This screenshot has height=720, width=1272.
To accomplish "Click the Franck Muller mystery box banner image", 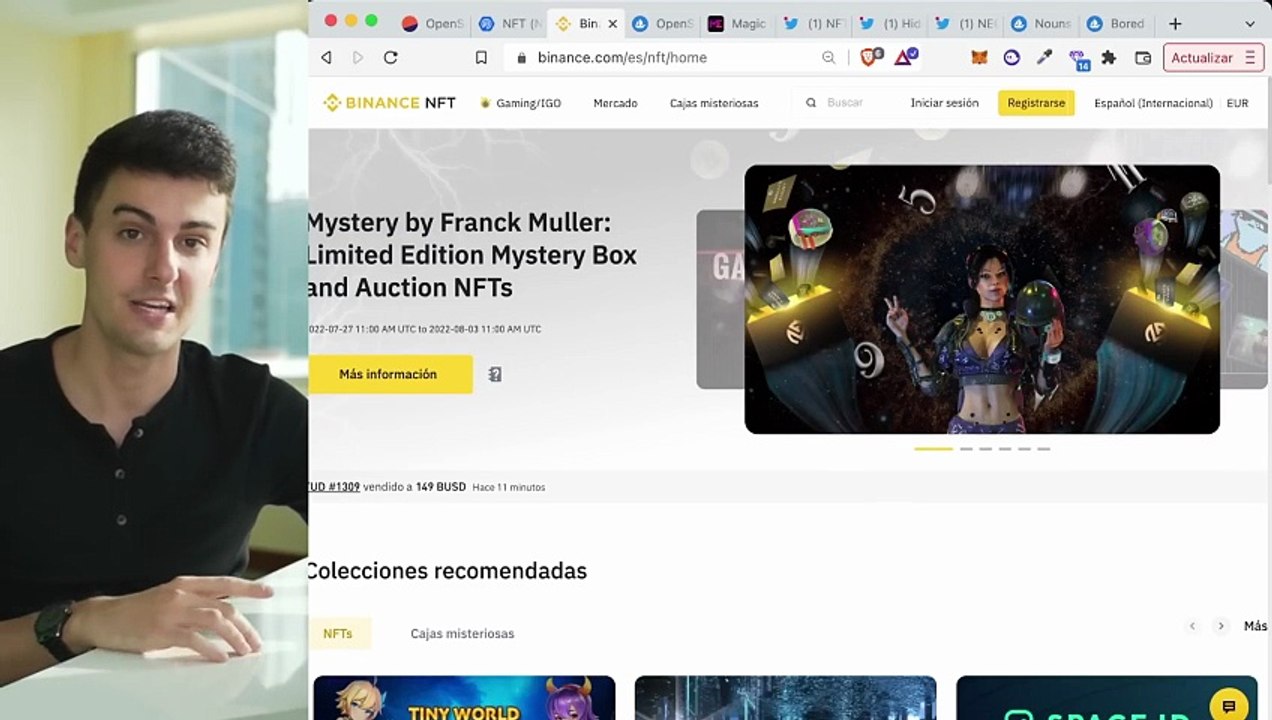I will coord(982,299).
